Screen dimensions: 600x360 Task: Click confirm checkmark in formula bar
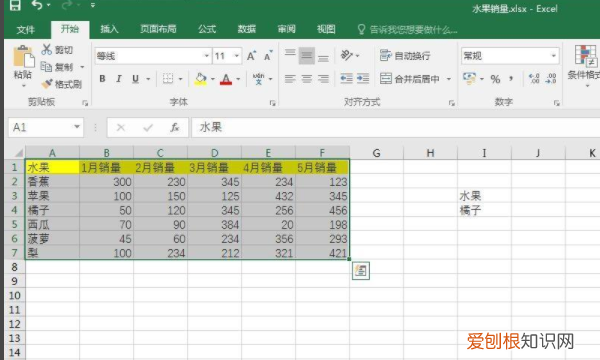(148, 127)
